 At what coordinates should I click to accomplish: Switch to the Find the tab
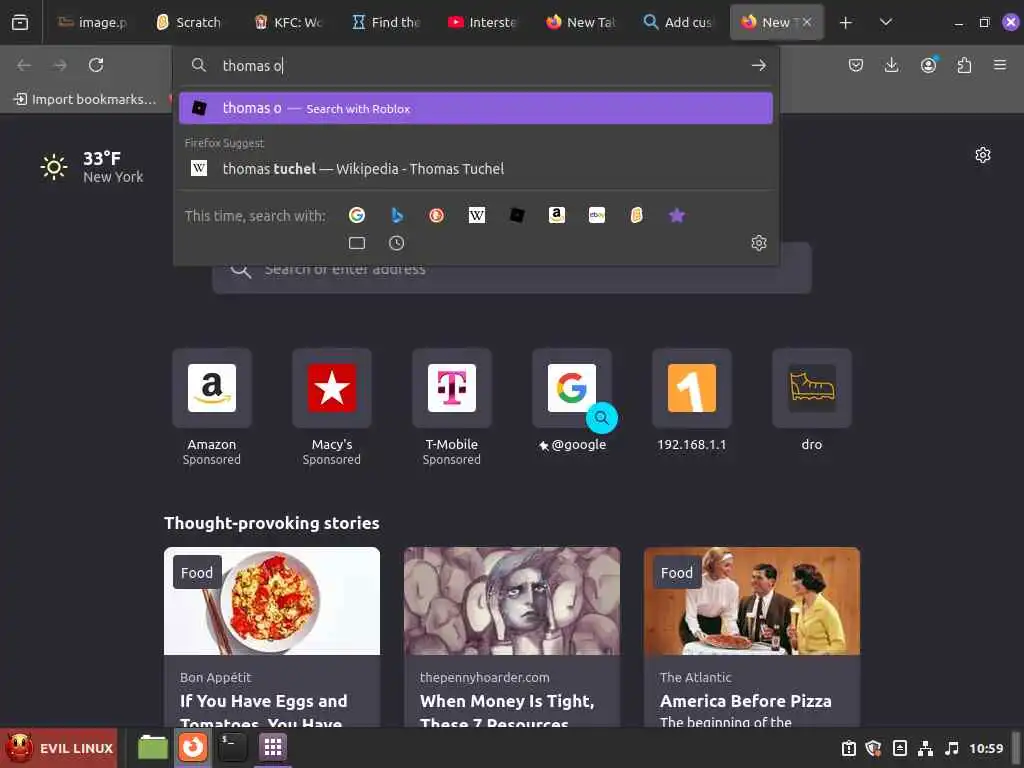[387, 22]
